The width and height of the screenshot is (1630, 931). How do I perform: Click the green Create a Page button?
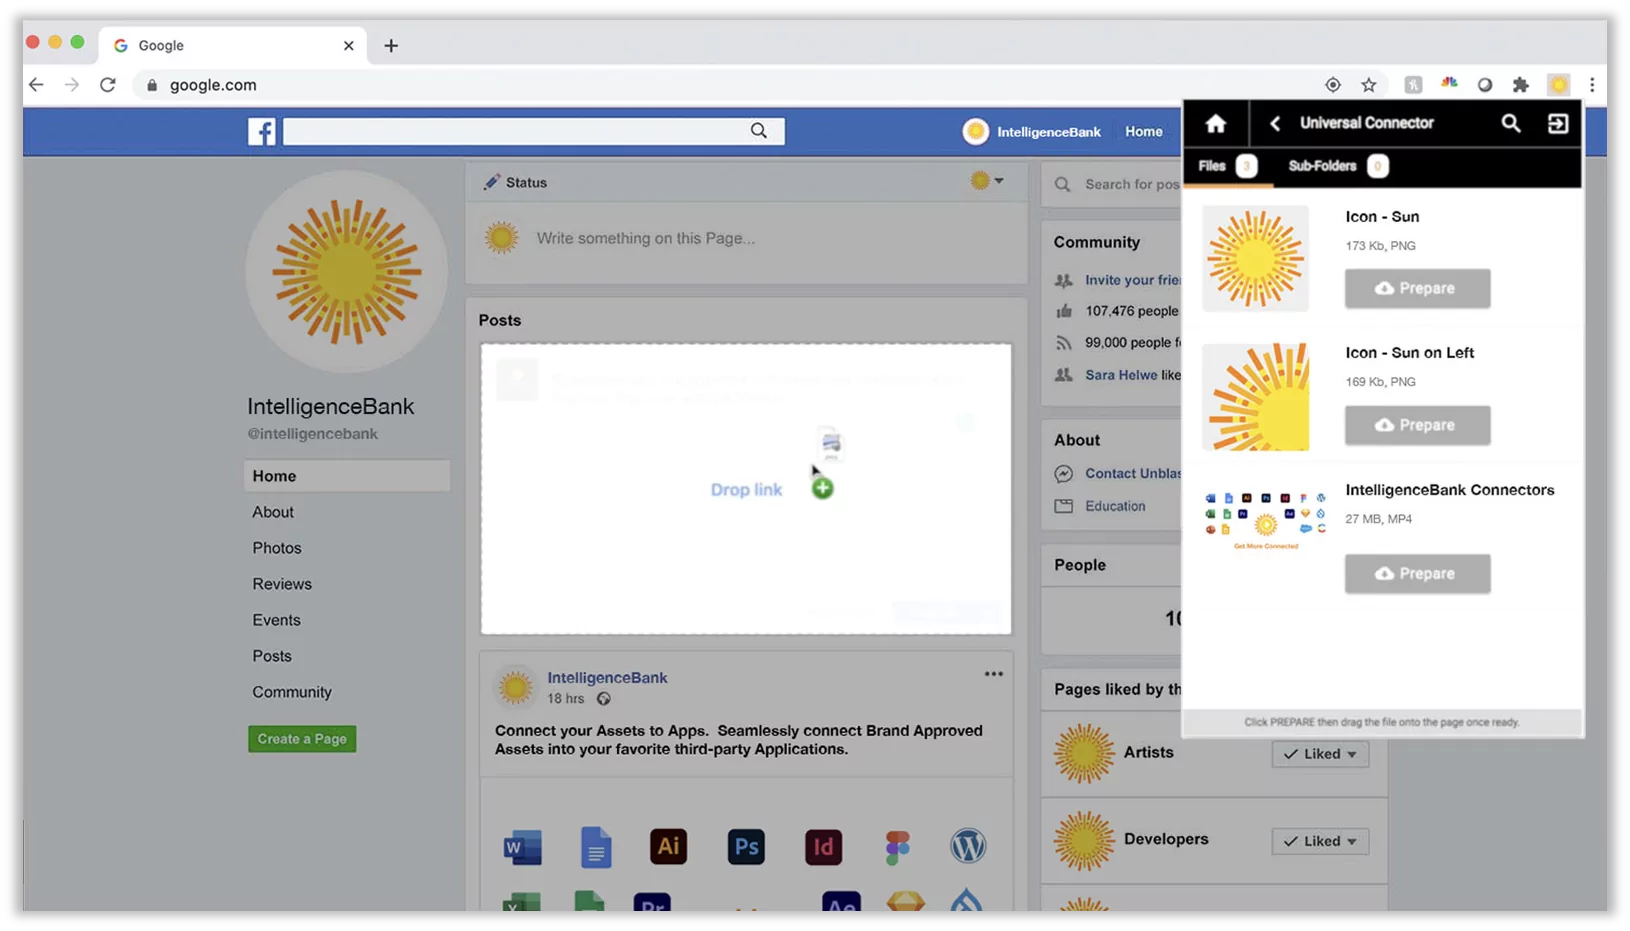pos(302,739)
